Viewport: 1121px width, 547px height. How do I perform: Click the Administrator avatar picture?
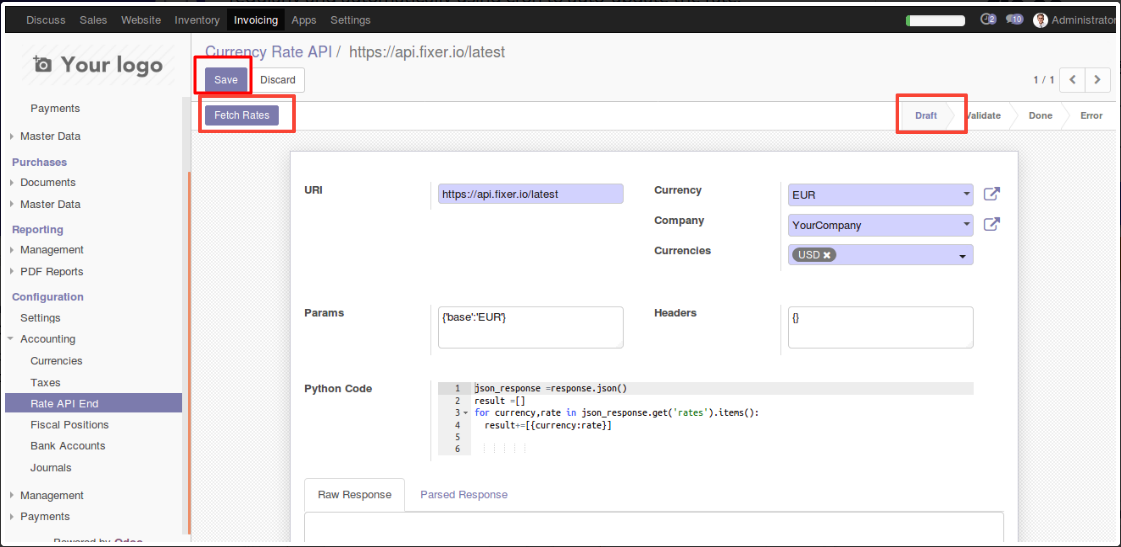click(x=1041, y=20)
